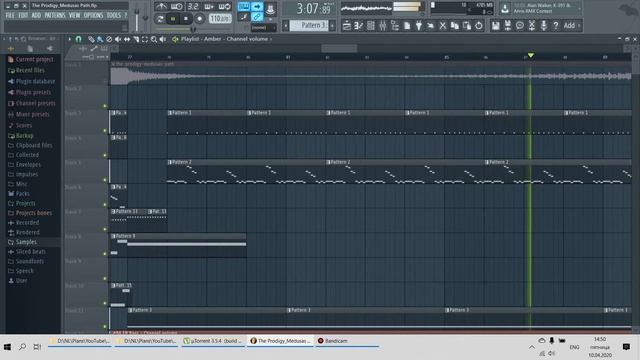Select the playlist Select tool
The image size is (640, 360).
point(145,39)
